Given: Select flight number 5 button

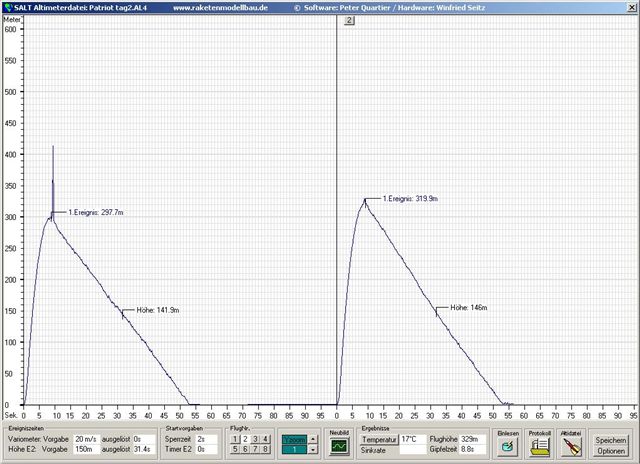Looking at the screenshot, I should tap(234, 450).
